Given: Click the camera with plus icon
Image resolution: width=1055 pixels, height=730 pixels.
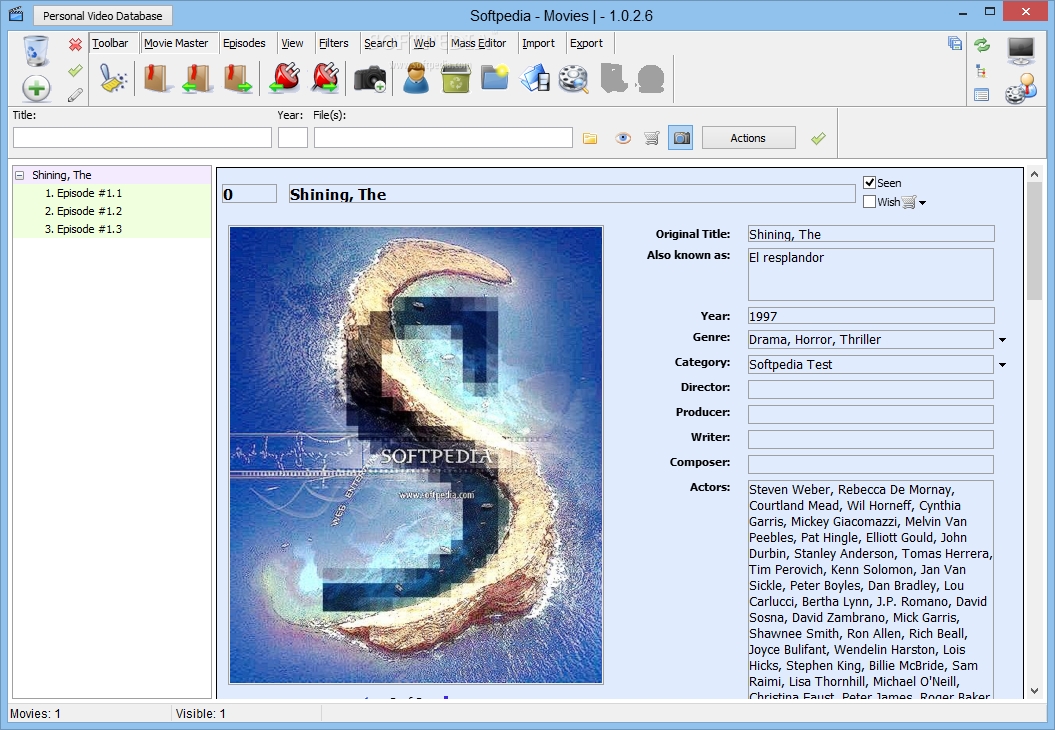Looking at the screenshot, I should pyautogui.click(x=370, y=79).
